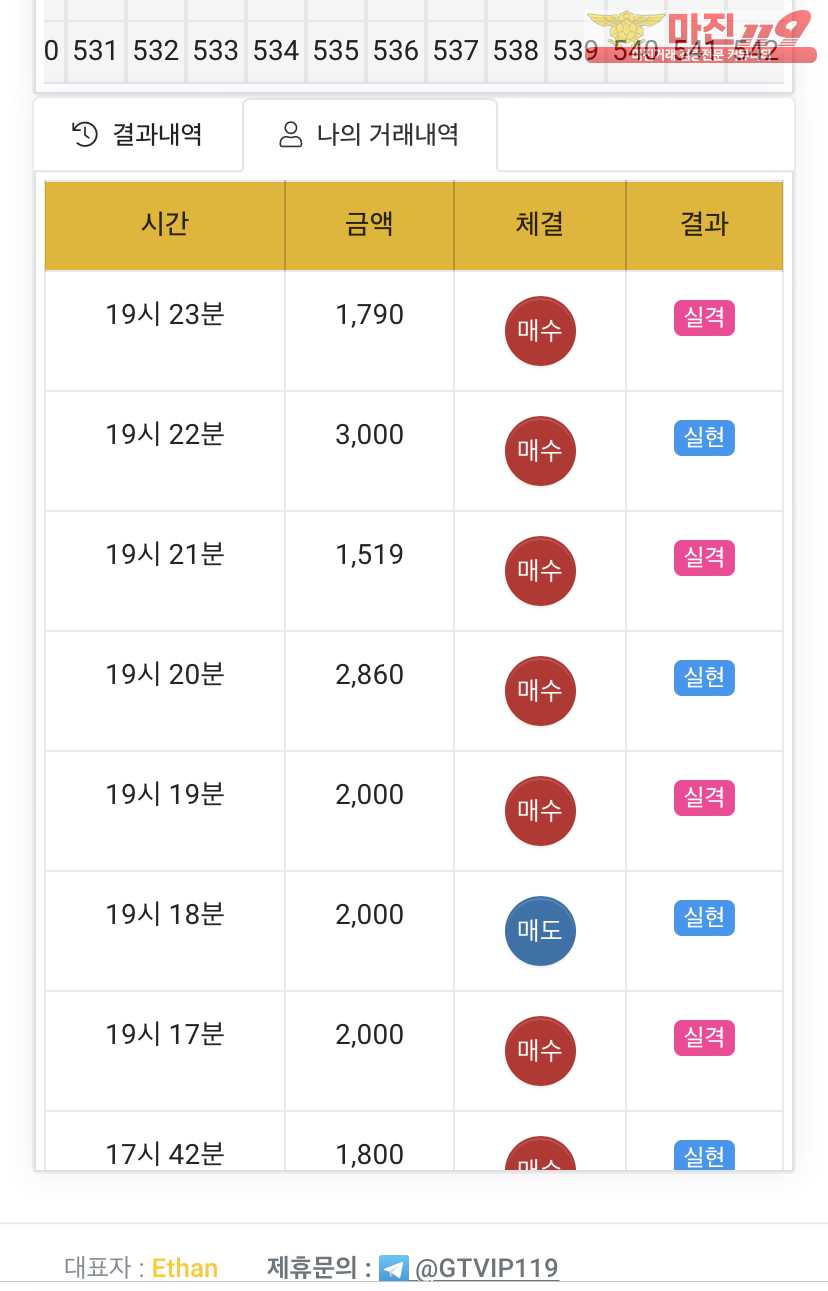Viewport: 828px width, 1291px height.
Task: Open the 결과내역 tab
Action: pyautogui.click(x=138, y=134)
